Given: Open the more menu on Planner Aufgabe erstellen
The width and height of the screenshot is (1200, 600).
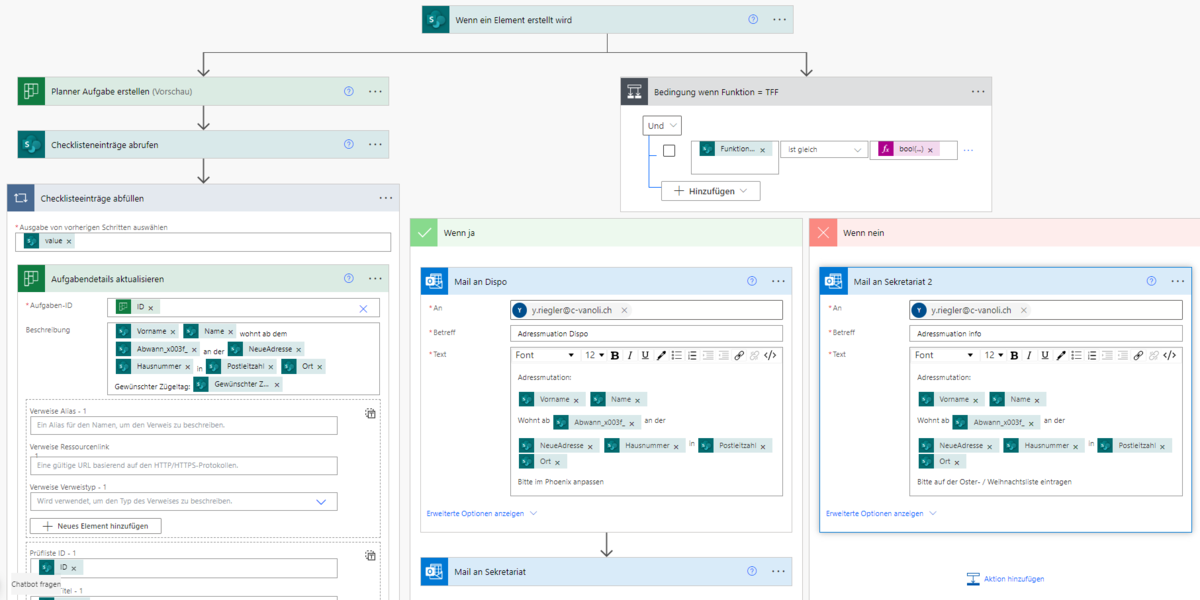Looking at the screenshot, I should tap(375, 91).
